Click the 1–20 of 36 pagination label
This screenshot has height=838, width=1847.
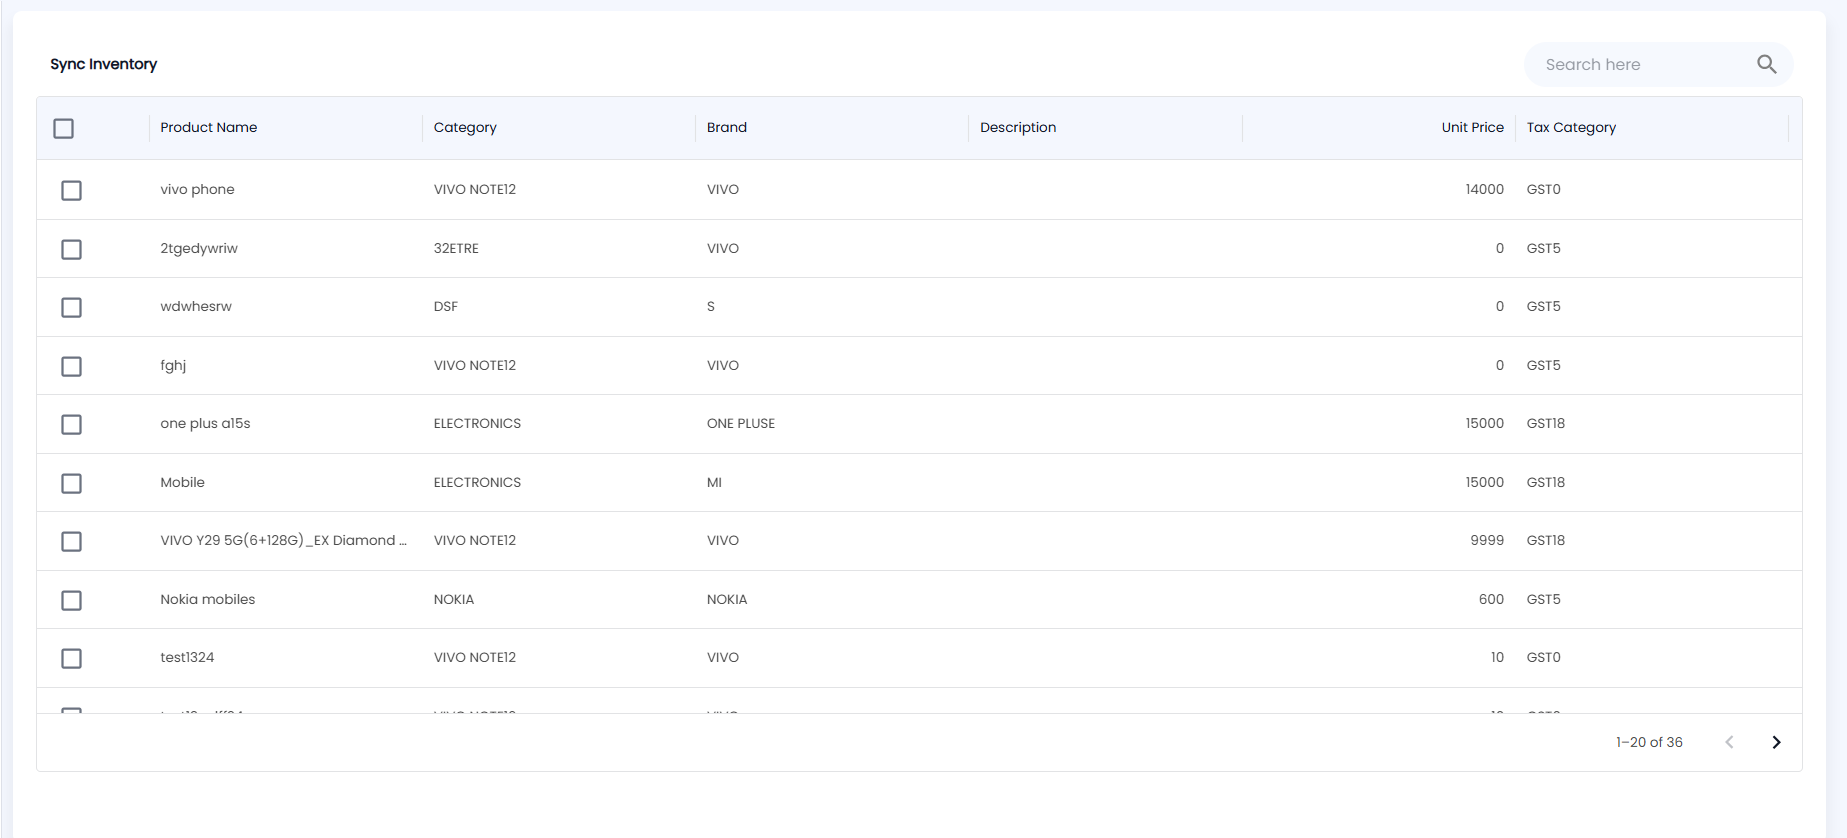1649,742
